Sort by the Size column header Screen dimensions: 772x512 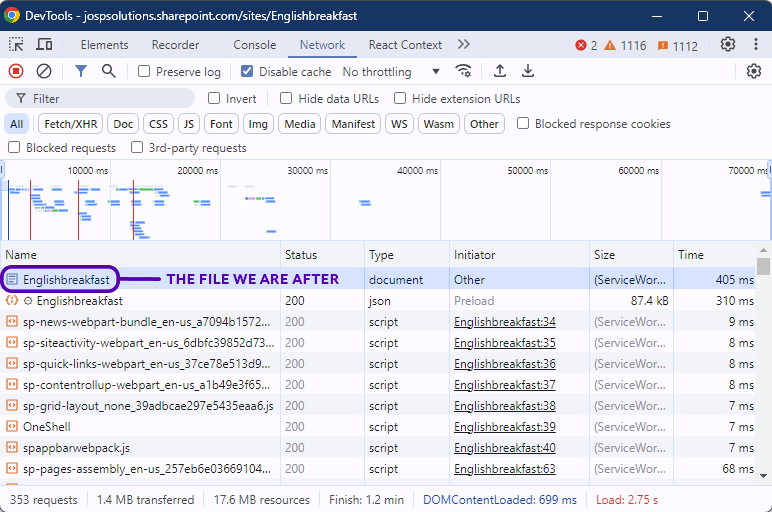click(x=631, y=255)
